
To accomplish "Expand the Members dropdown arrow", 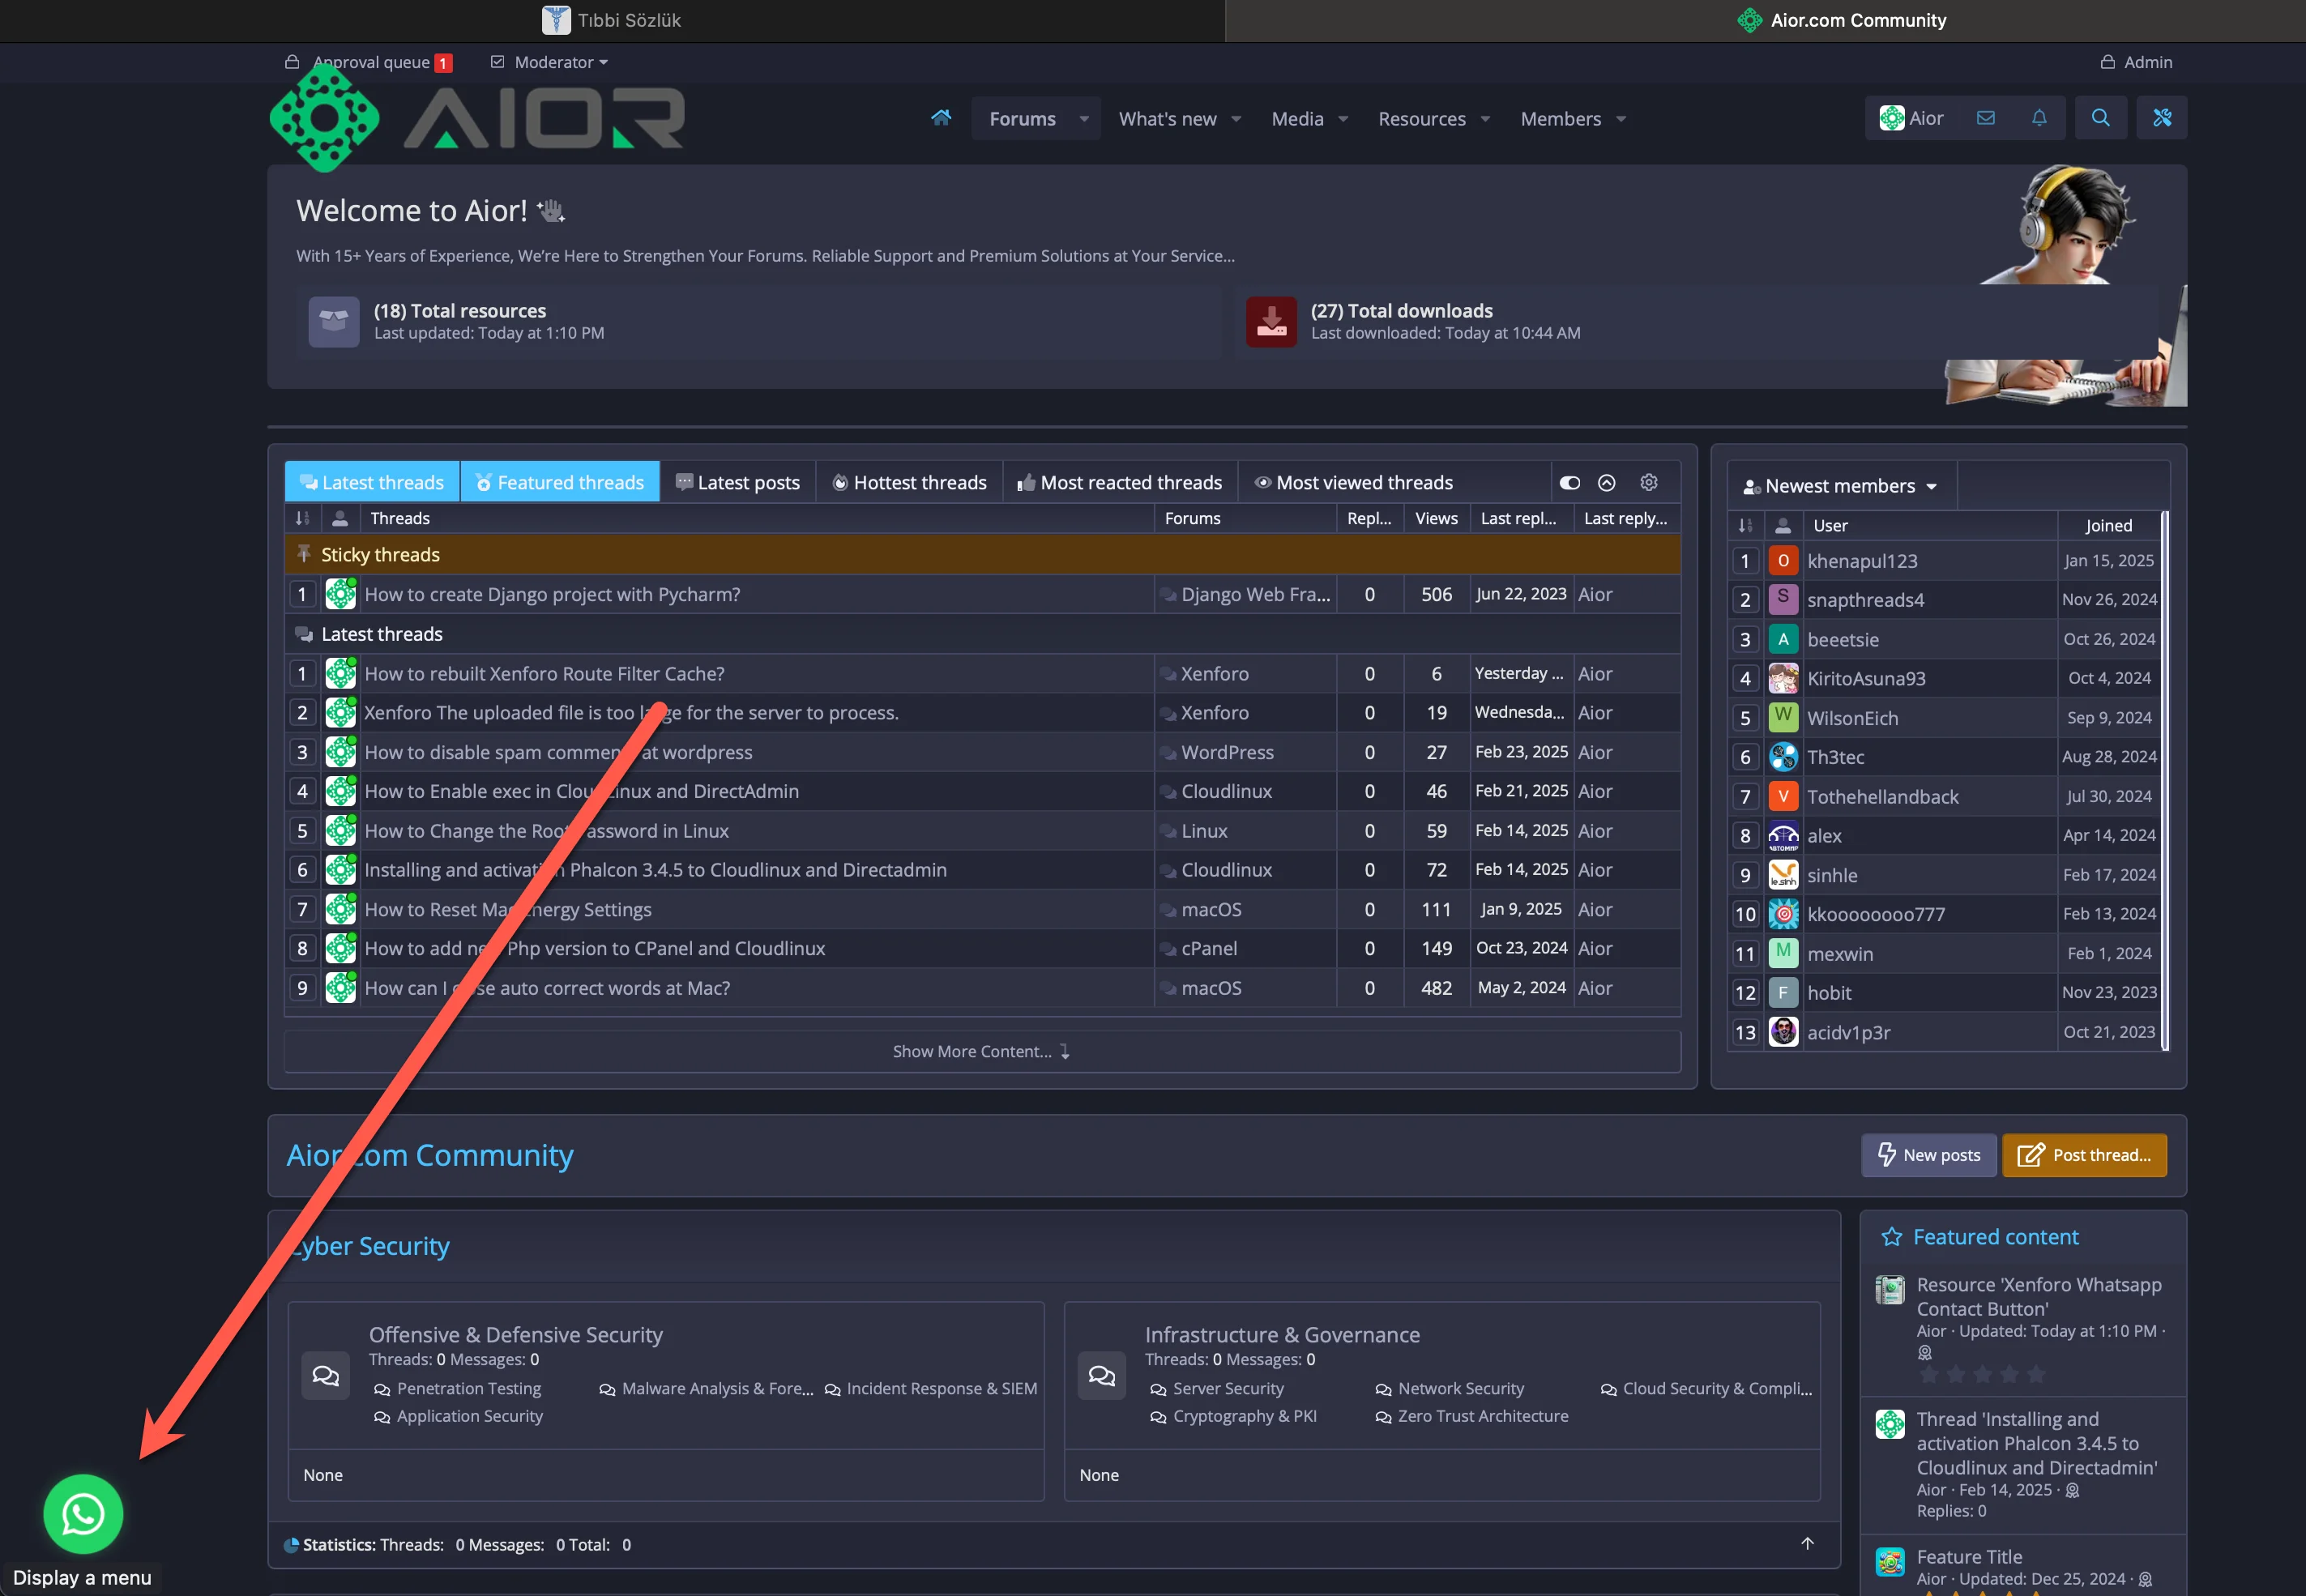I will pos(1621,119).
